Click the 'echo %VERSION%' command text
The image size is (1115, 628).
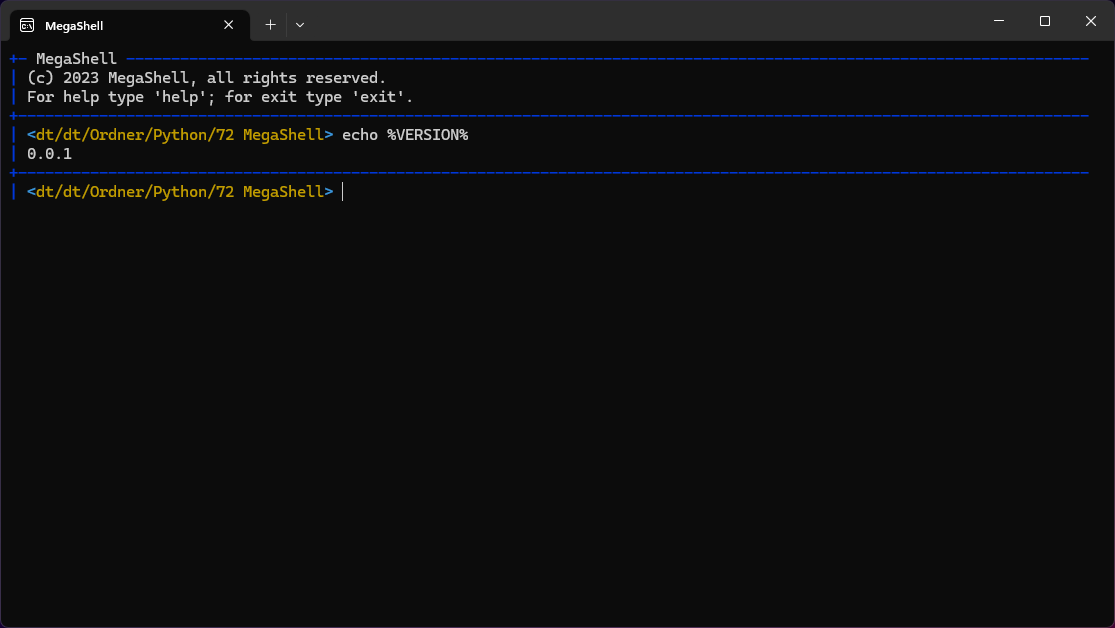coord(405,134)
